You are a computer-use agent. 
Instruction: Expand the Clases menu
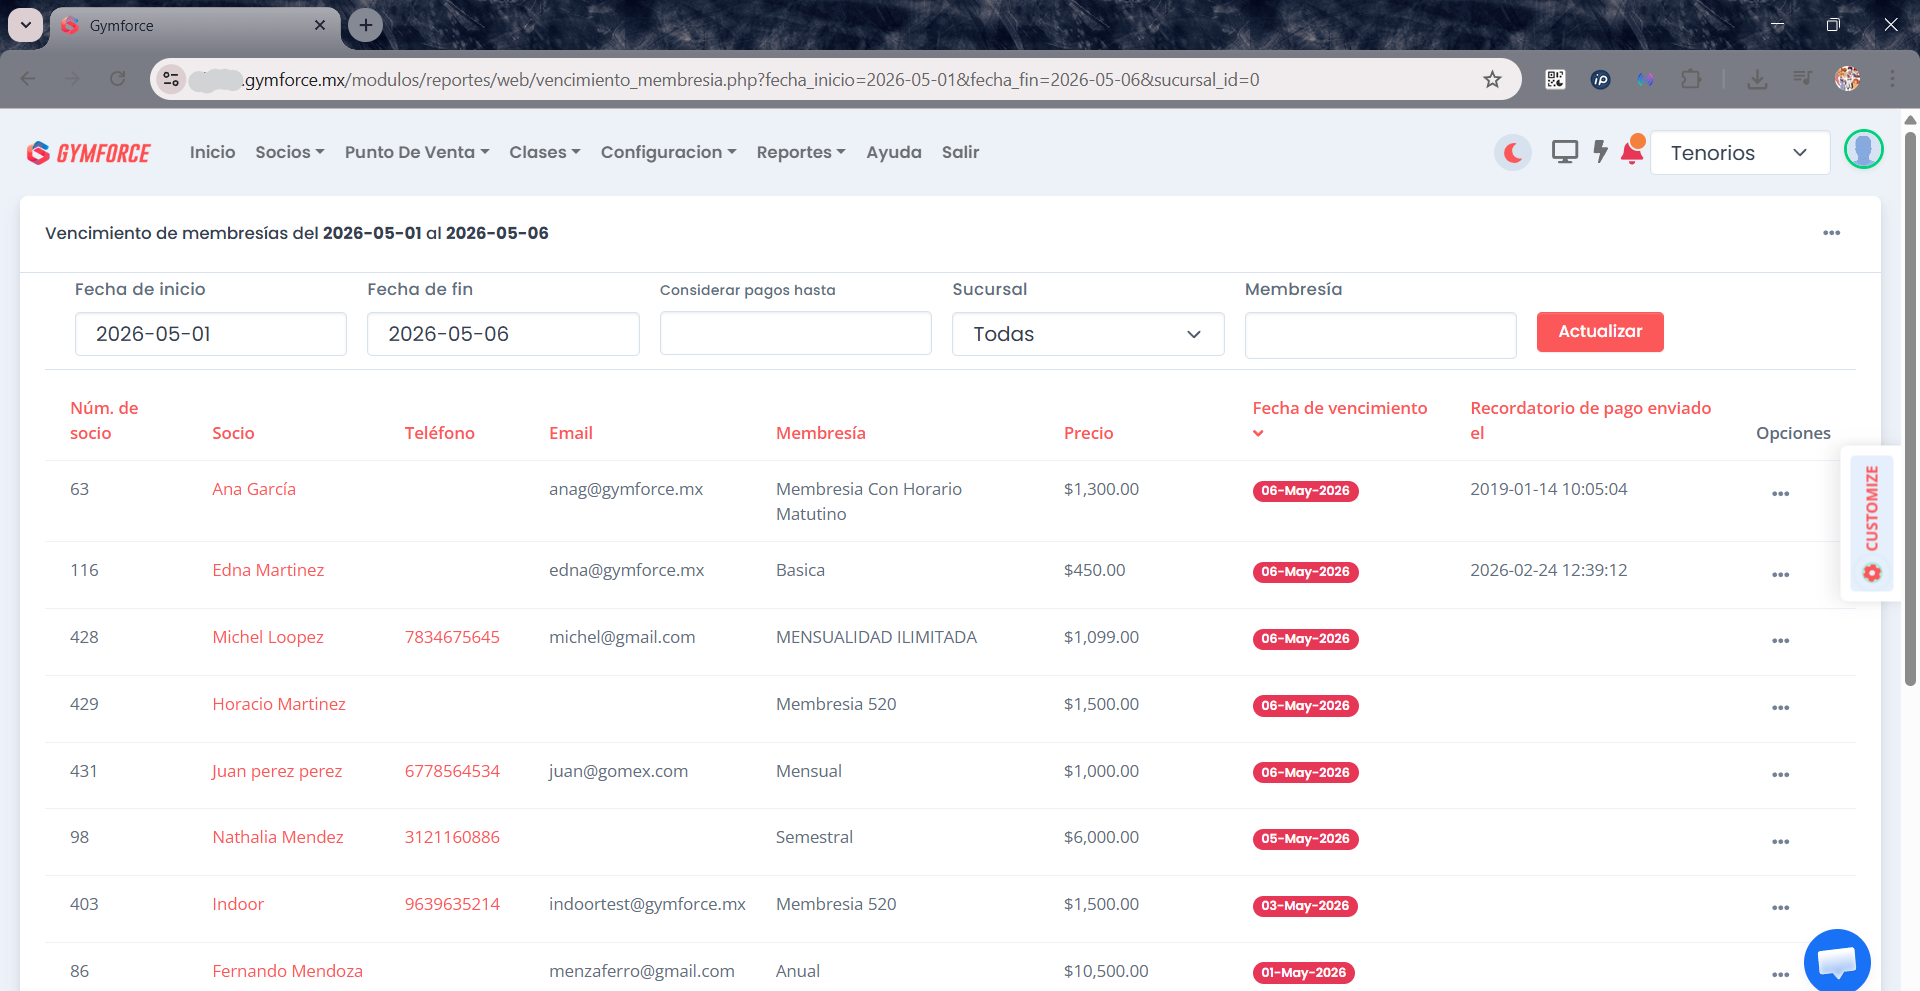pyautogui.click(x=545, y=152)
